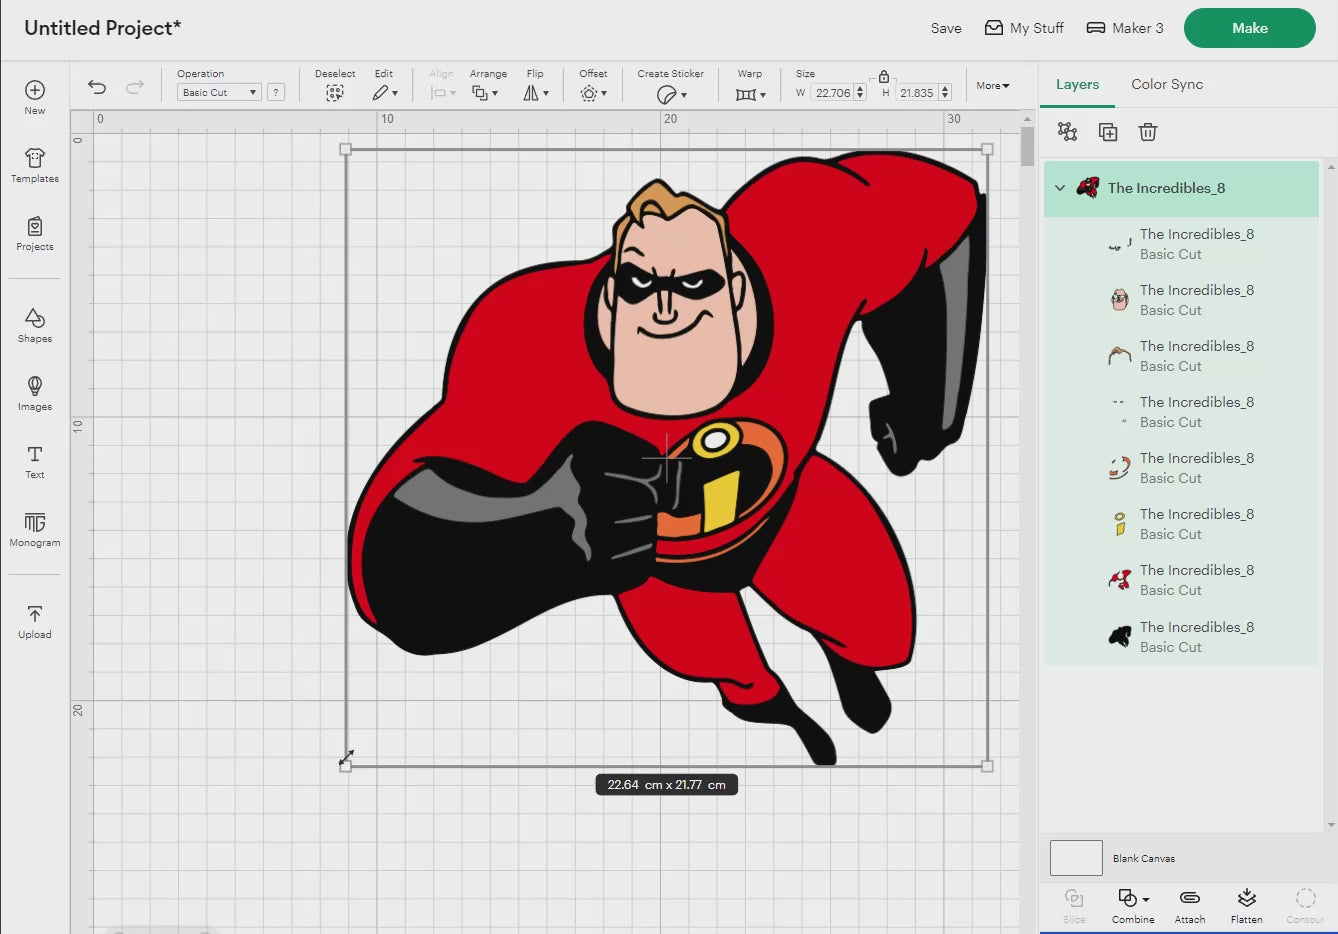Open the Shapes tool
Viewport: 1338px width, 934px height.
pyautogui.click(x=35, y=325)
